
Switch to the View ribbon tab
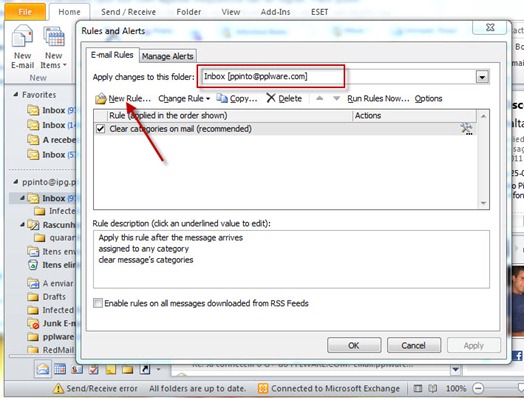pos(231,12)
